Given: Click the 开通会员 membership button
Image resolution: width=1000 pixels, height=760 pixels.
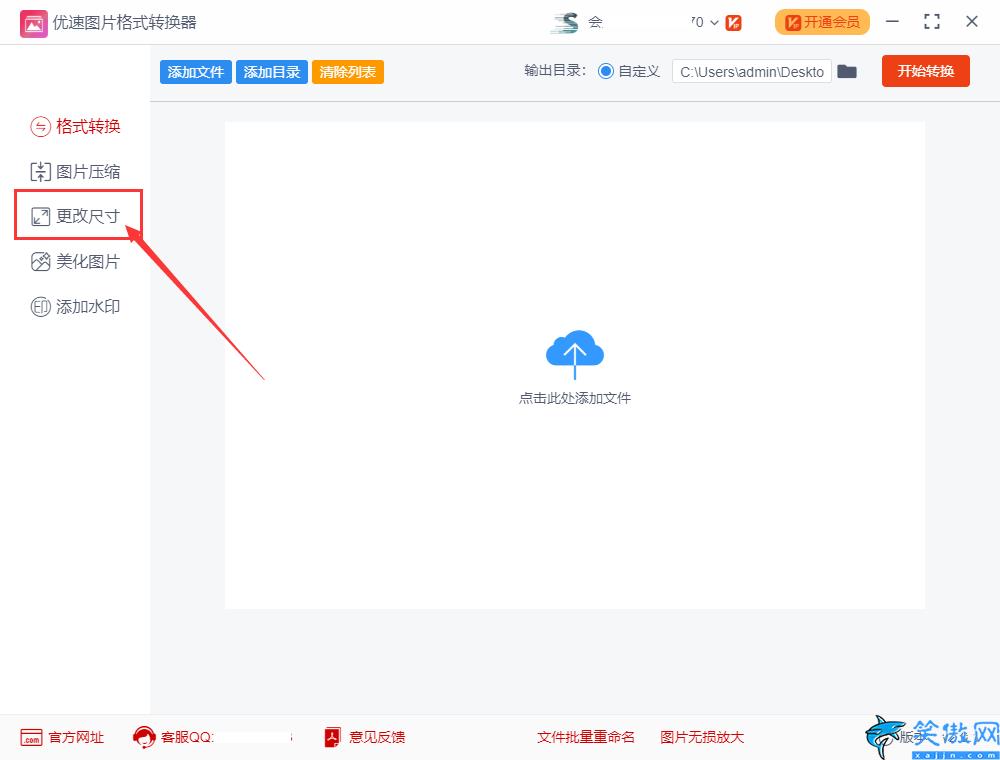Looking at the screenshot, I should pos(822,22).
